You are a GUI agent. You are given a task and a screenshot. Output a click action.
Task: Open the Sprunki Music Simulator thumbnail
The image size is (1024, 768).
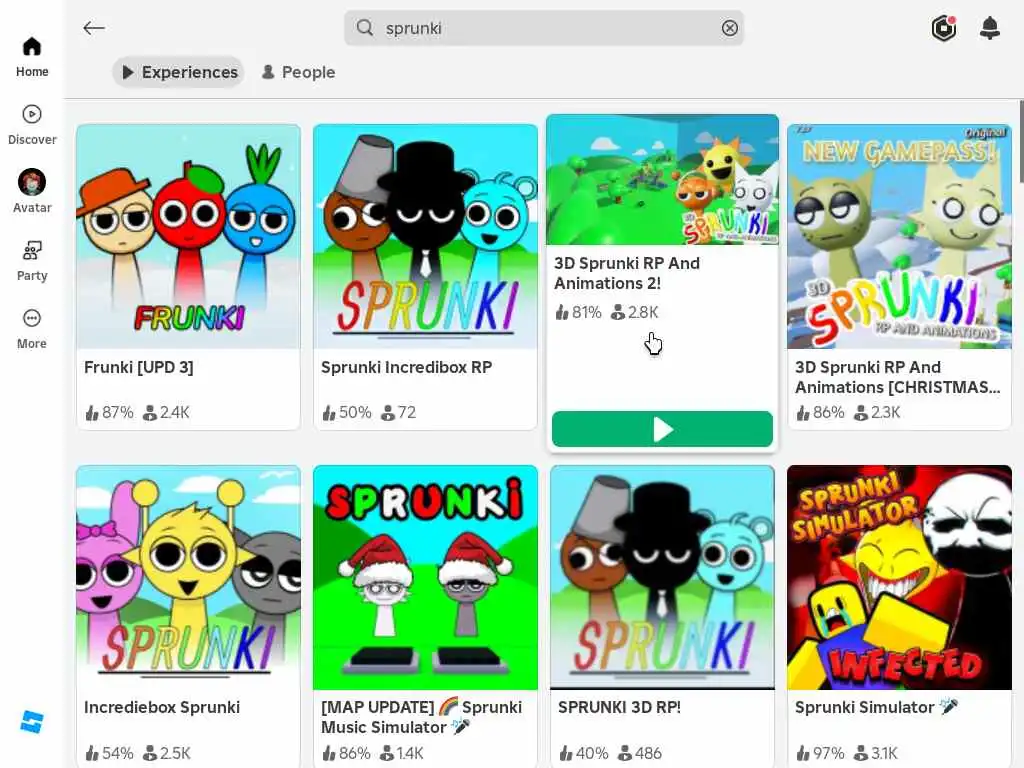(x=426, y=577)
